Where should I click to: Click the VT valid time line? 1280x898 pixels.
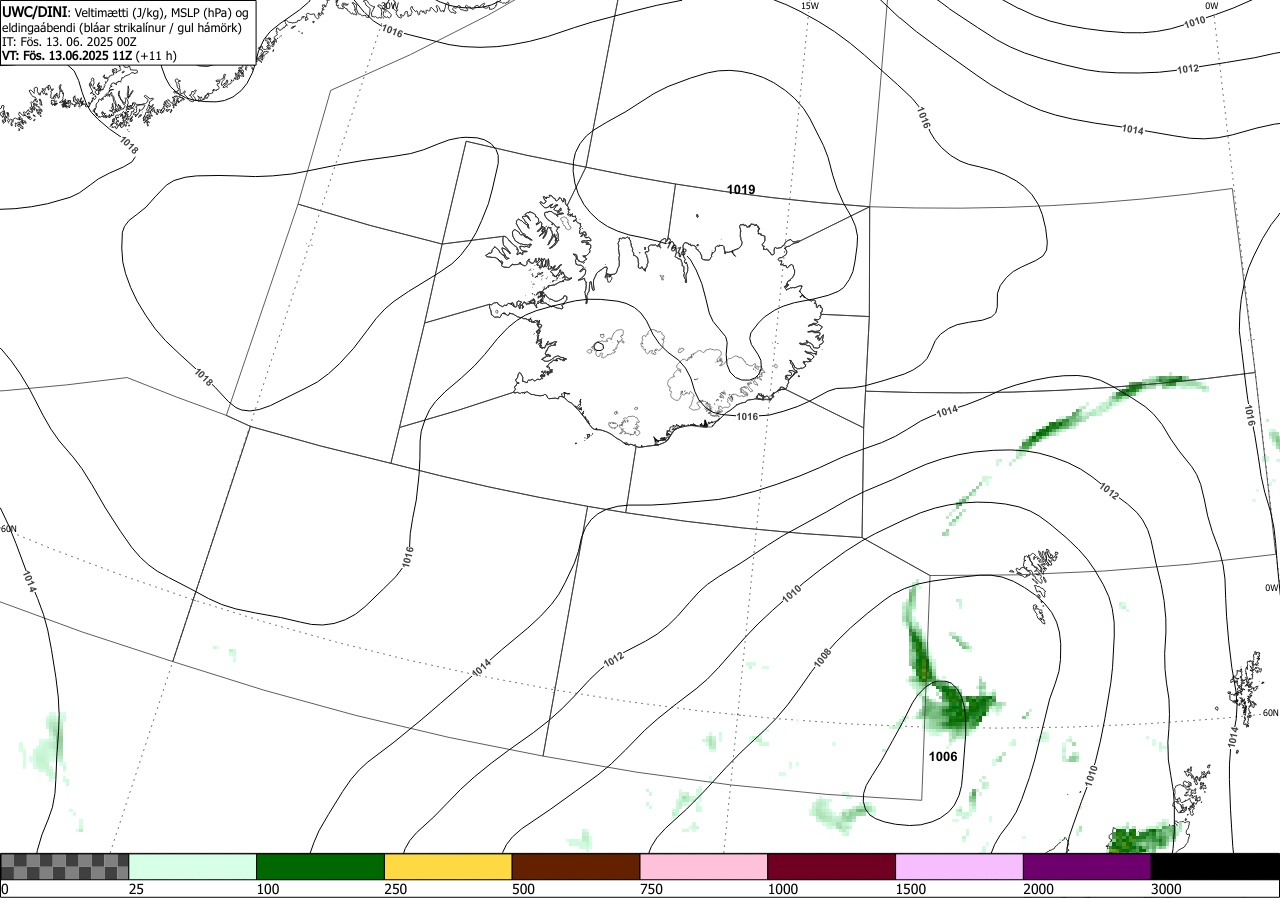click(90, 56)
